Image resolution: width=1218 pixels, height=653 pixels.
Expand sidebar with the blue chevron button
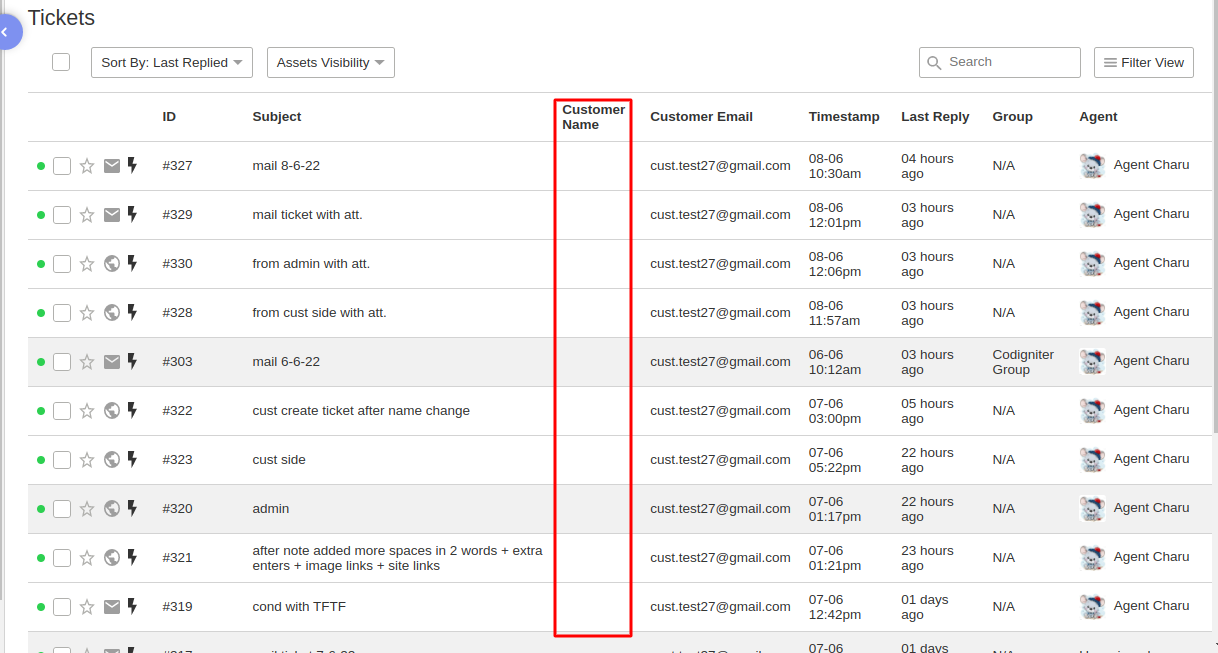pos(8,32)
